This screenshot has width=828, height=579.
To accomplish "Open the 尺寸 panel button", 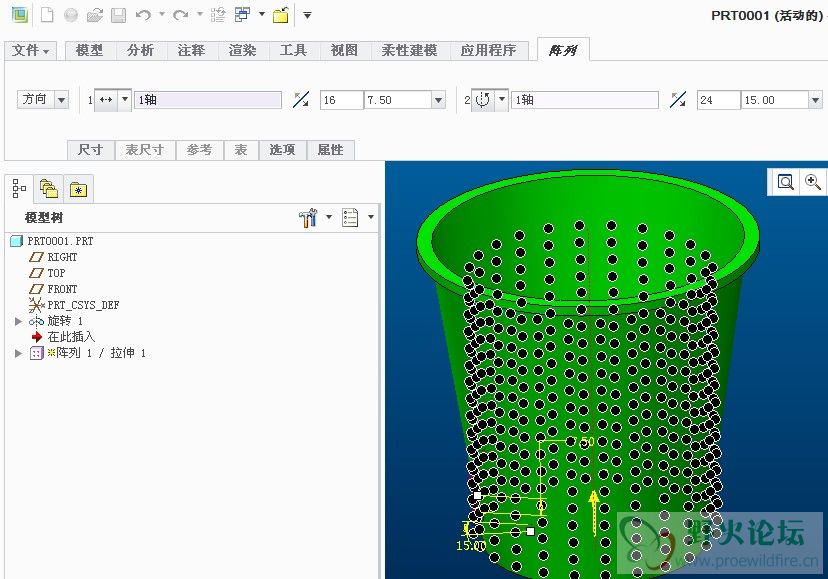I will pyautogui.click(x=91, y=149).
